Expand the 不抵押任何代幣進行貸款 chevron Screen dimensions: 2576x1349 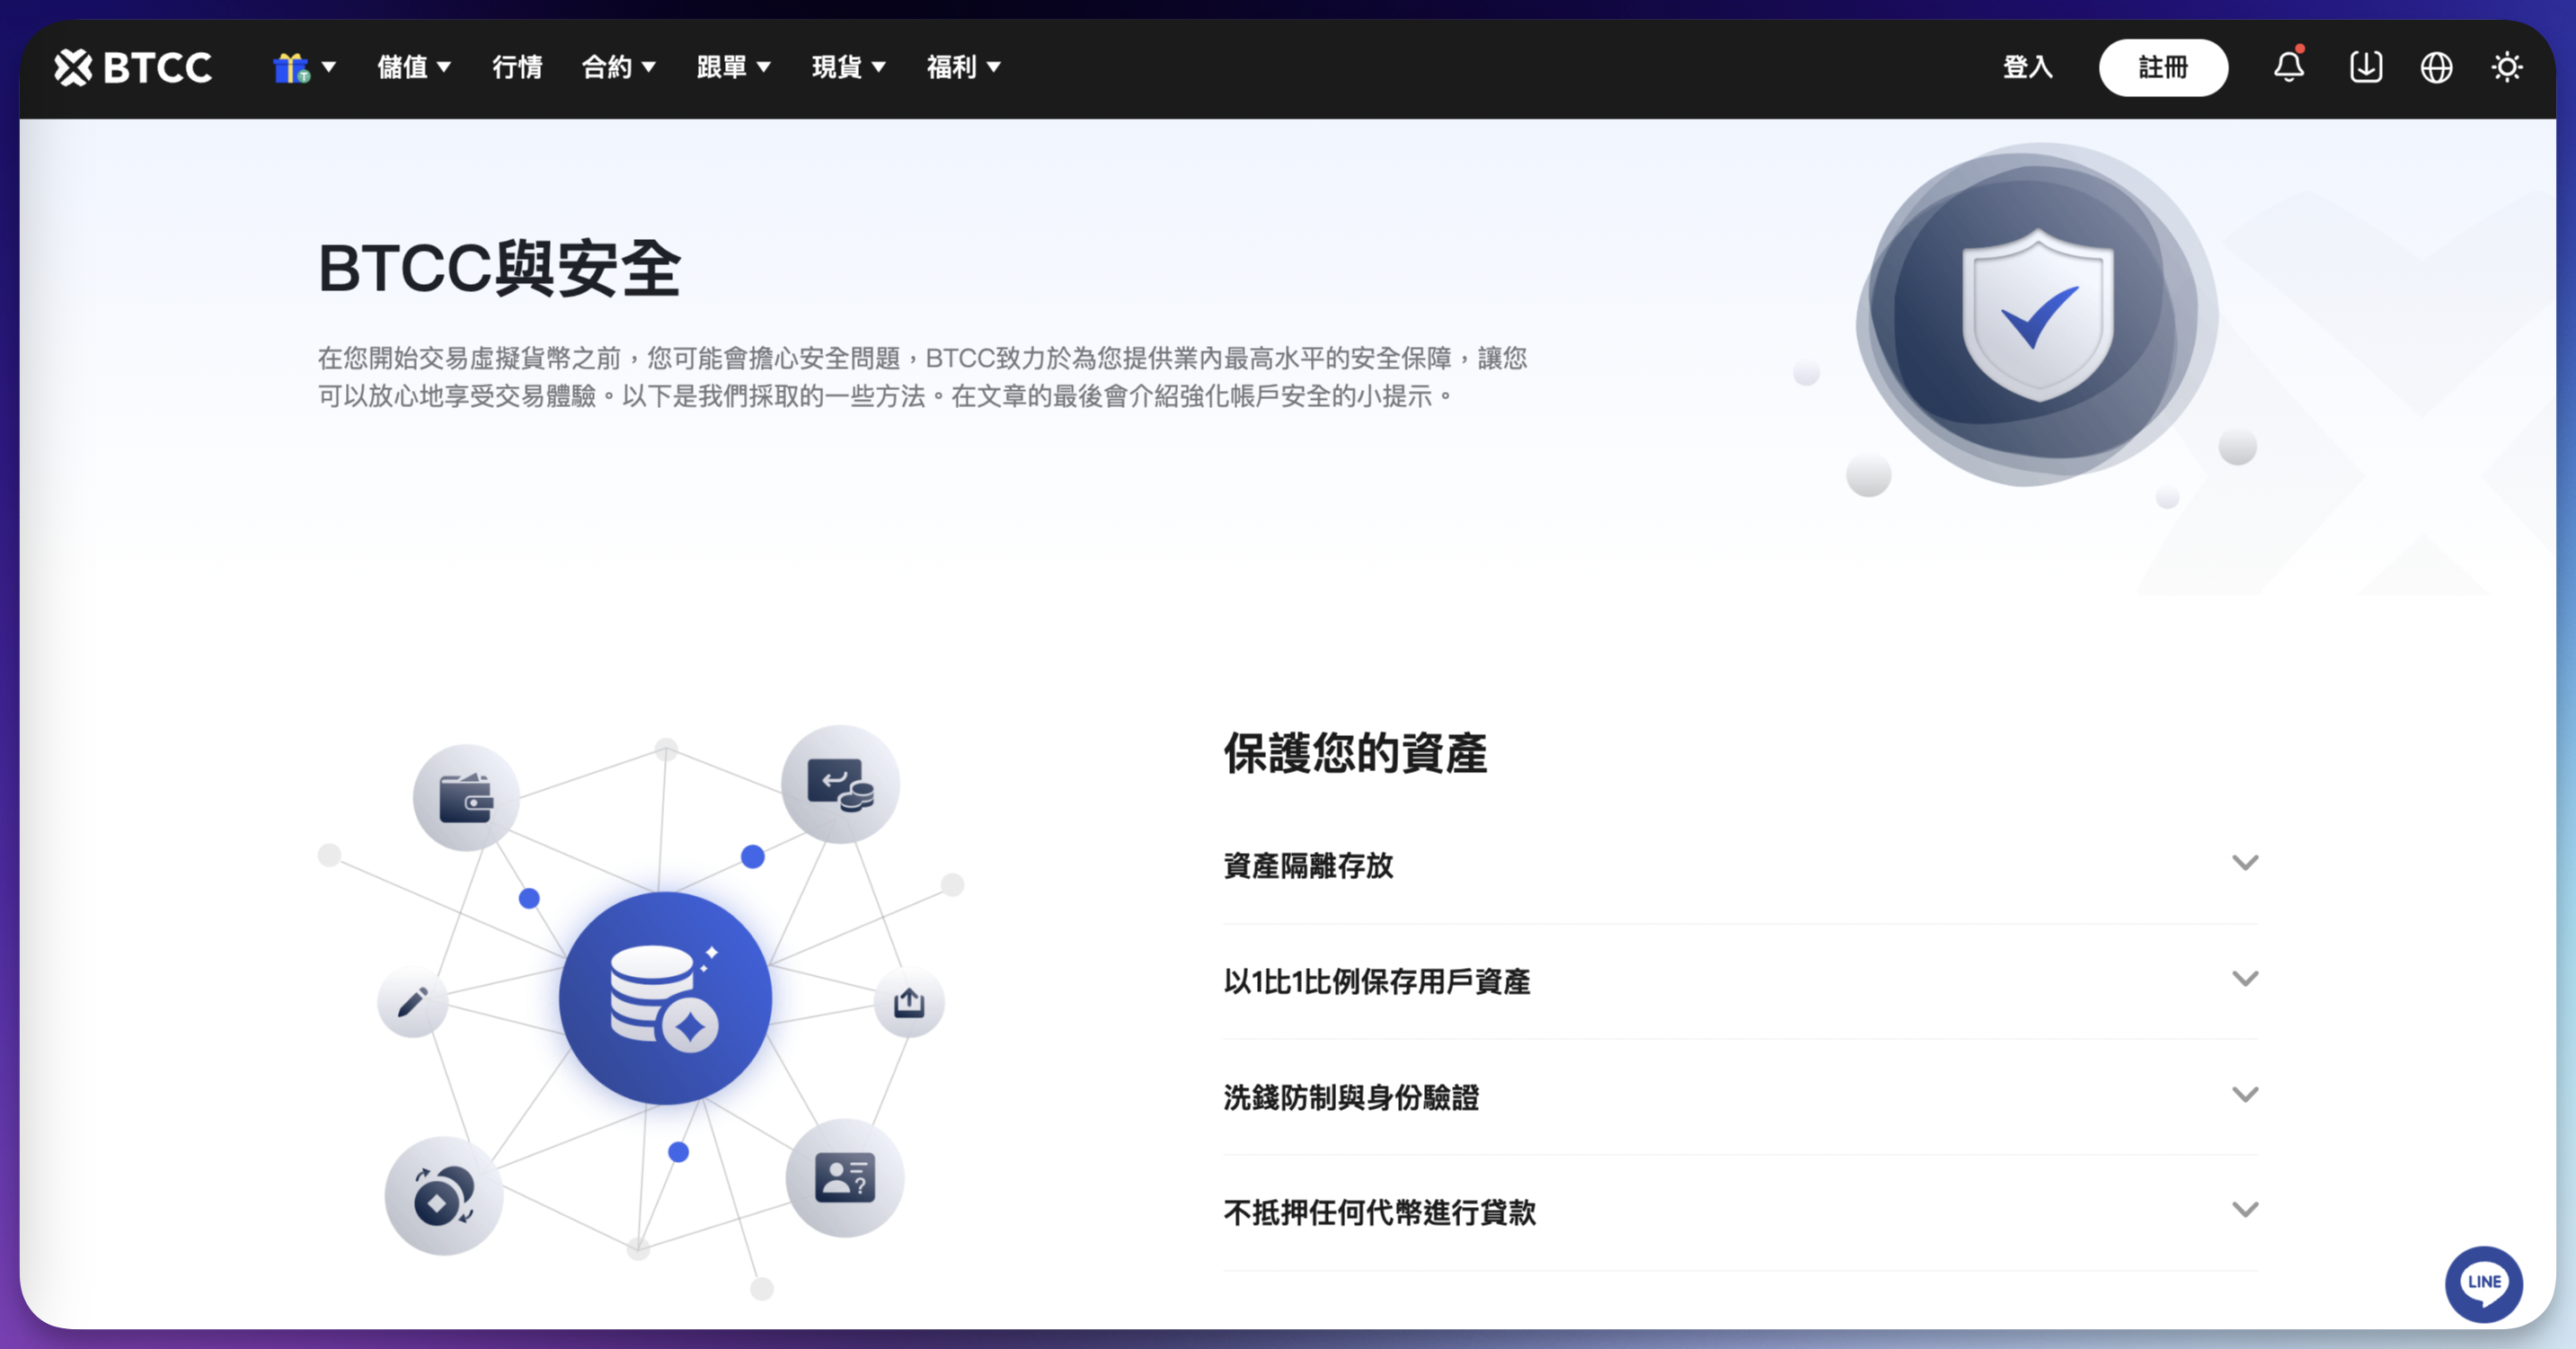[2245, 1210]
